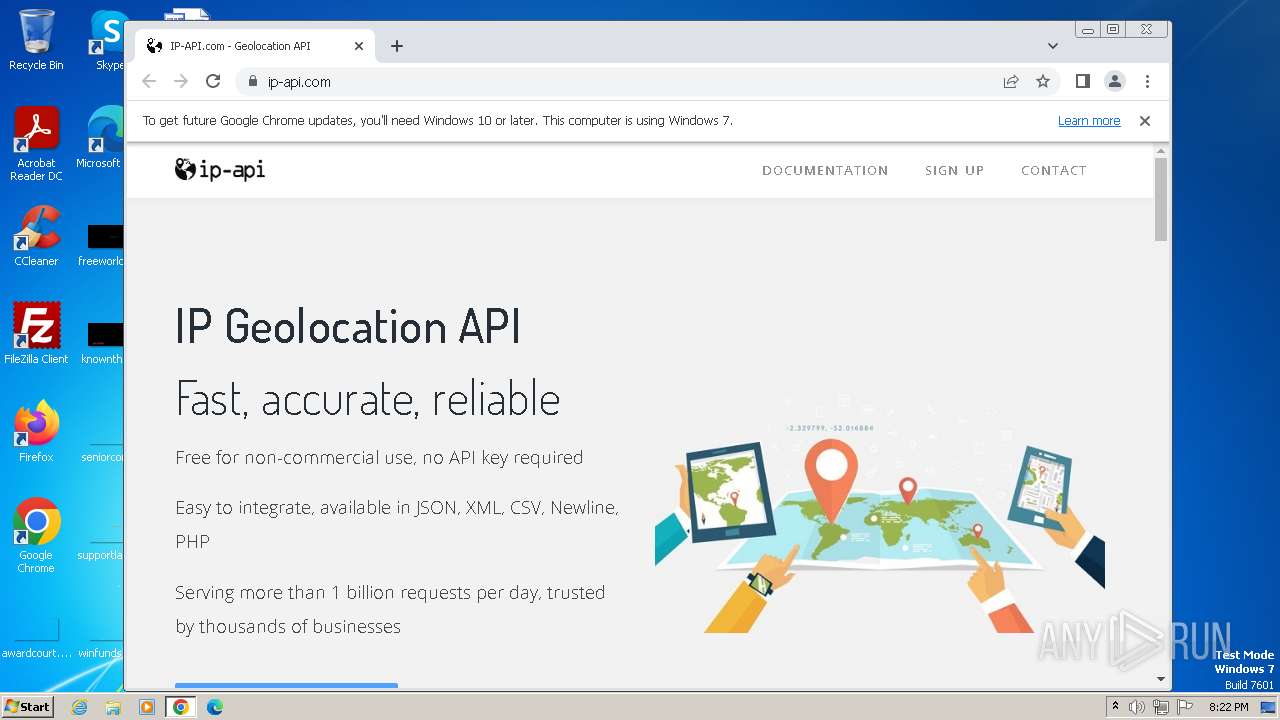The image size is (1280, 720).
Task: Click the vertical scrollbar thumb
Action: click(1161, 199)
